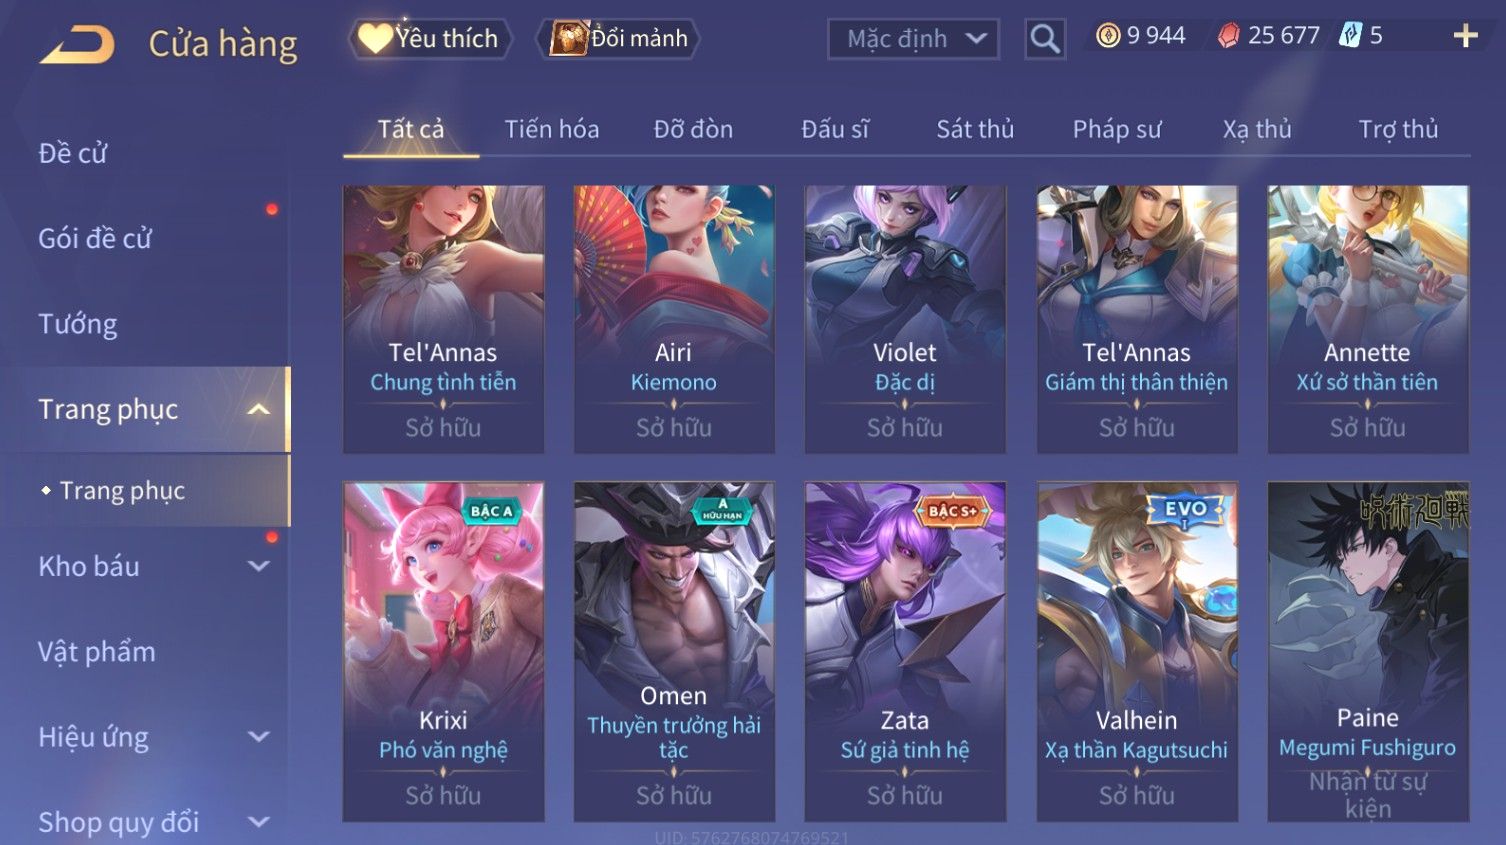Open the Mặc định sort dropdown
The image size is (1506, 845).
tap(913, 39)
